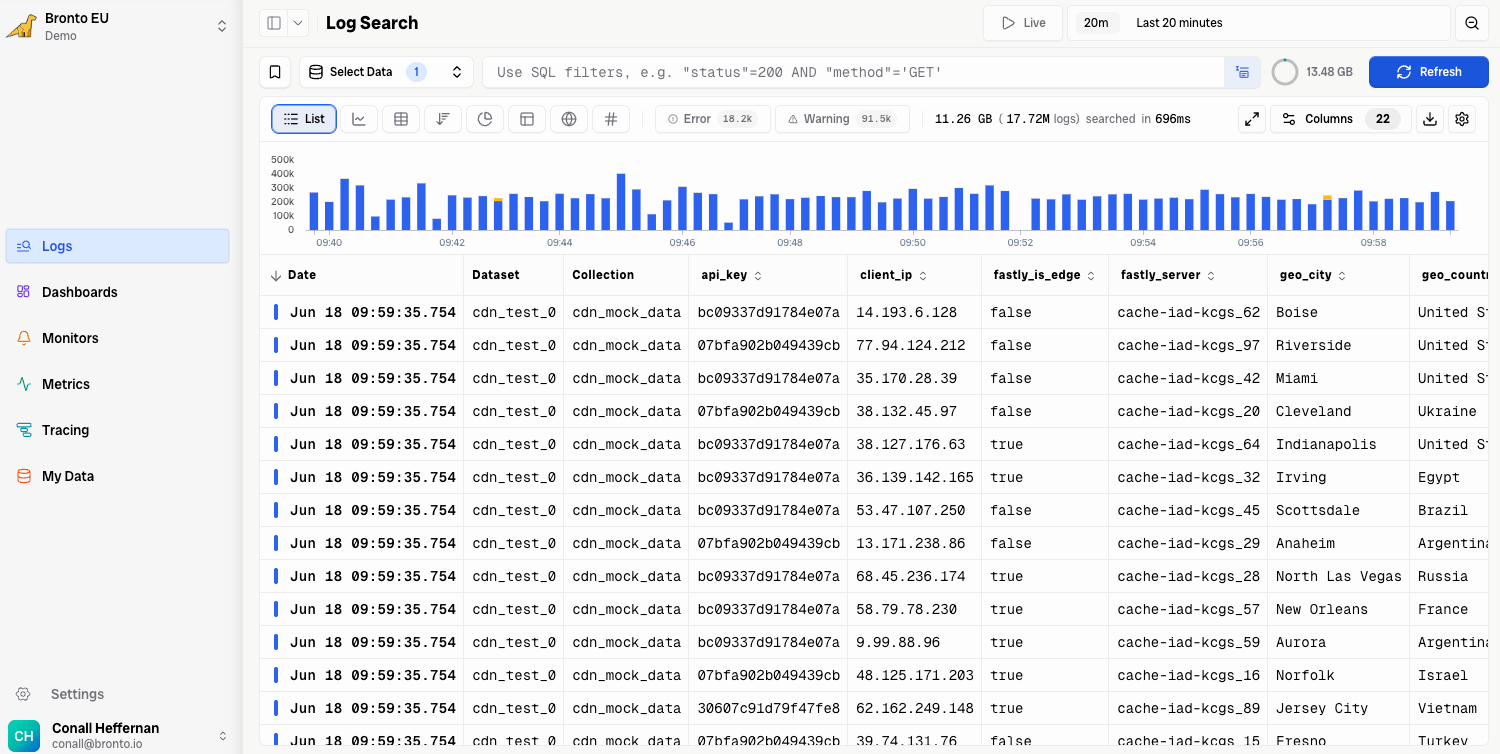Click the Bronto dinosaur logo
Viewport: 1500px width, 754px height.
tap(22, 26)
